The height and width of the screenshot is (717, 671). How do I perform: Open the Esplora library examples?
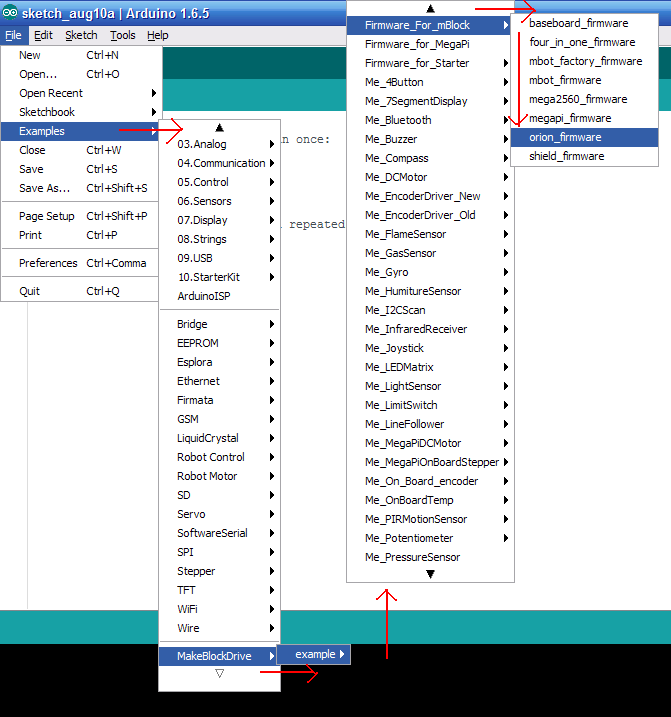[x=220, y=362]
